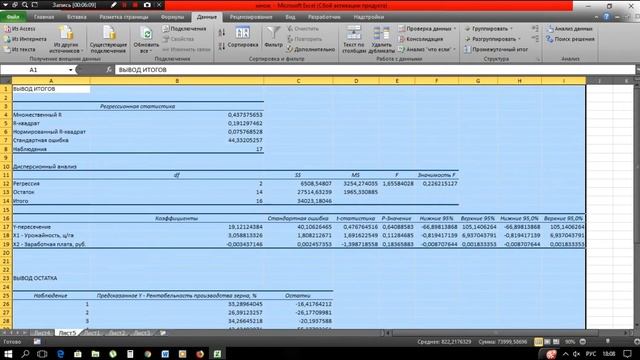Select column B header
The height and width of the screenshot is (360, 640).
tap(177, 81)
